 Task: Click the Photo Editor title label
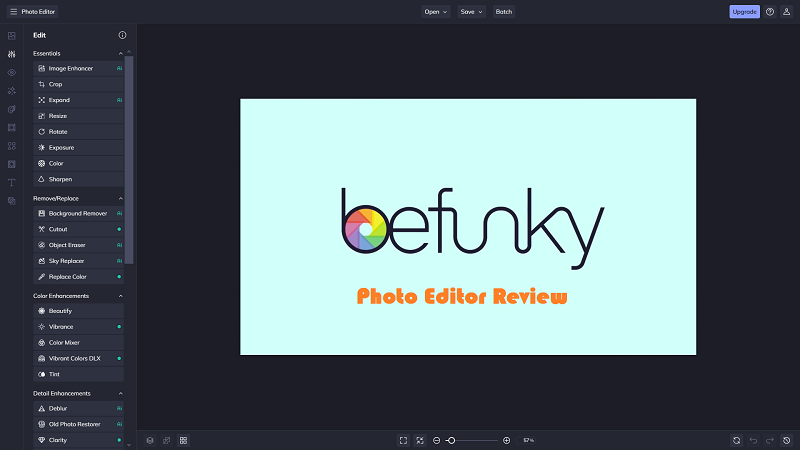(x=38, y=12)
